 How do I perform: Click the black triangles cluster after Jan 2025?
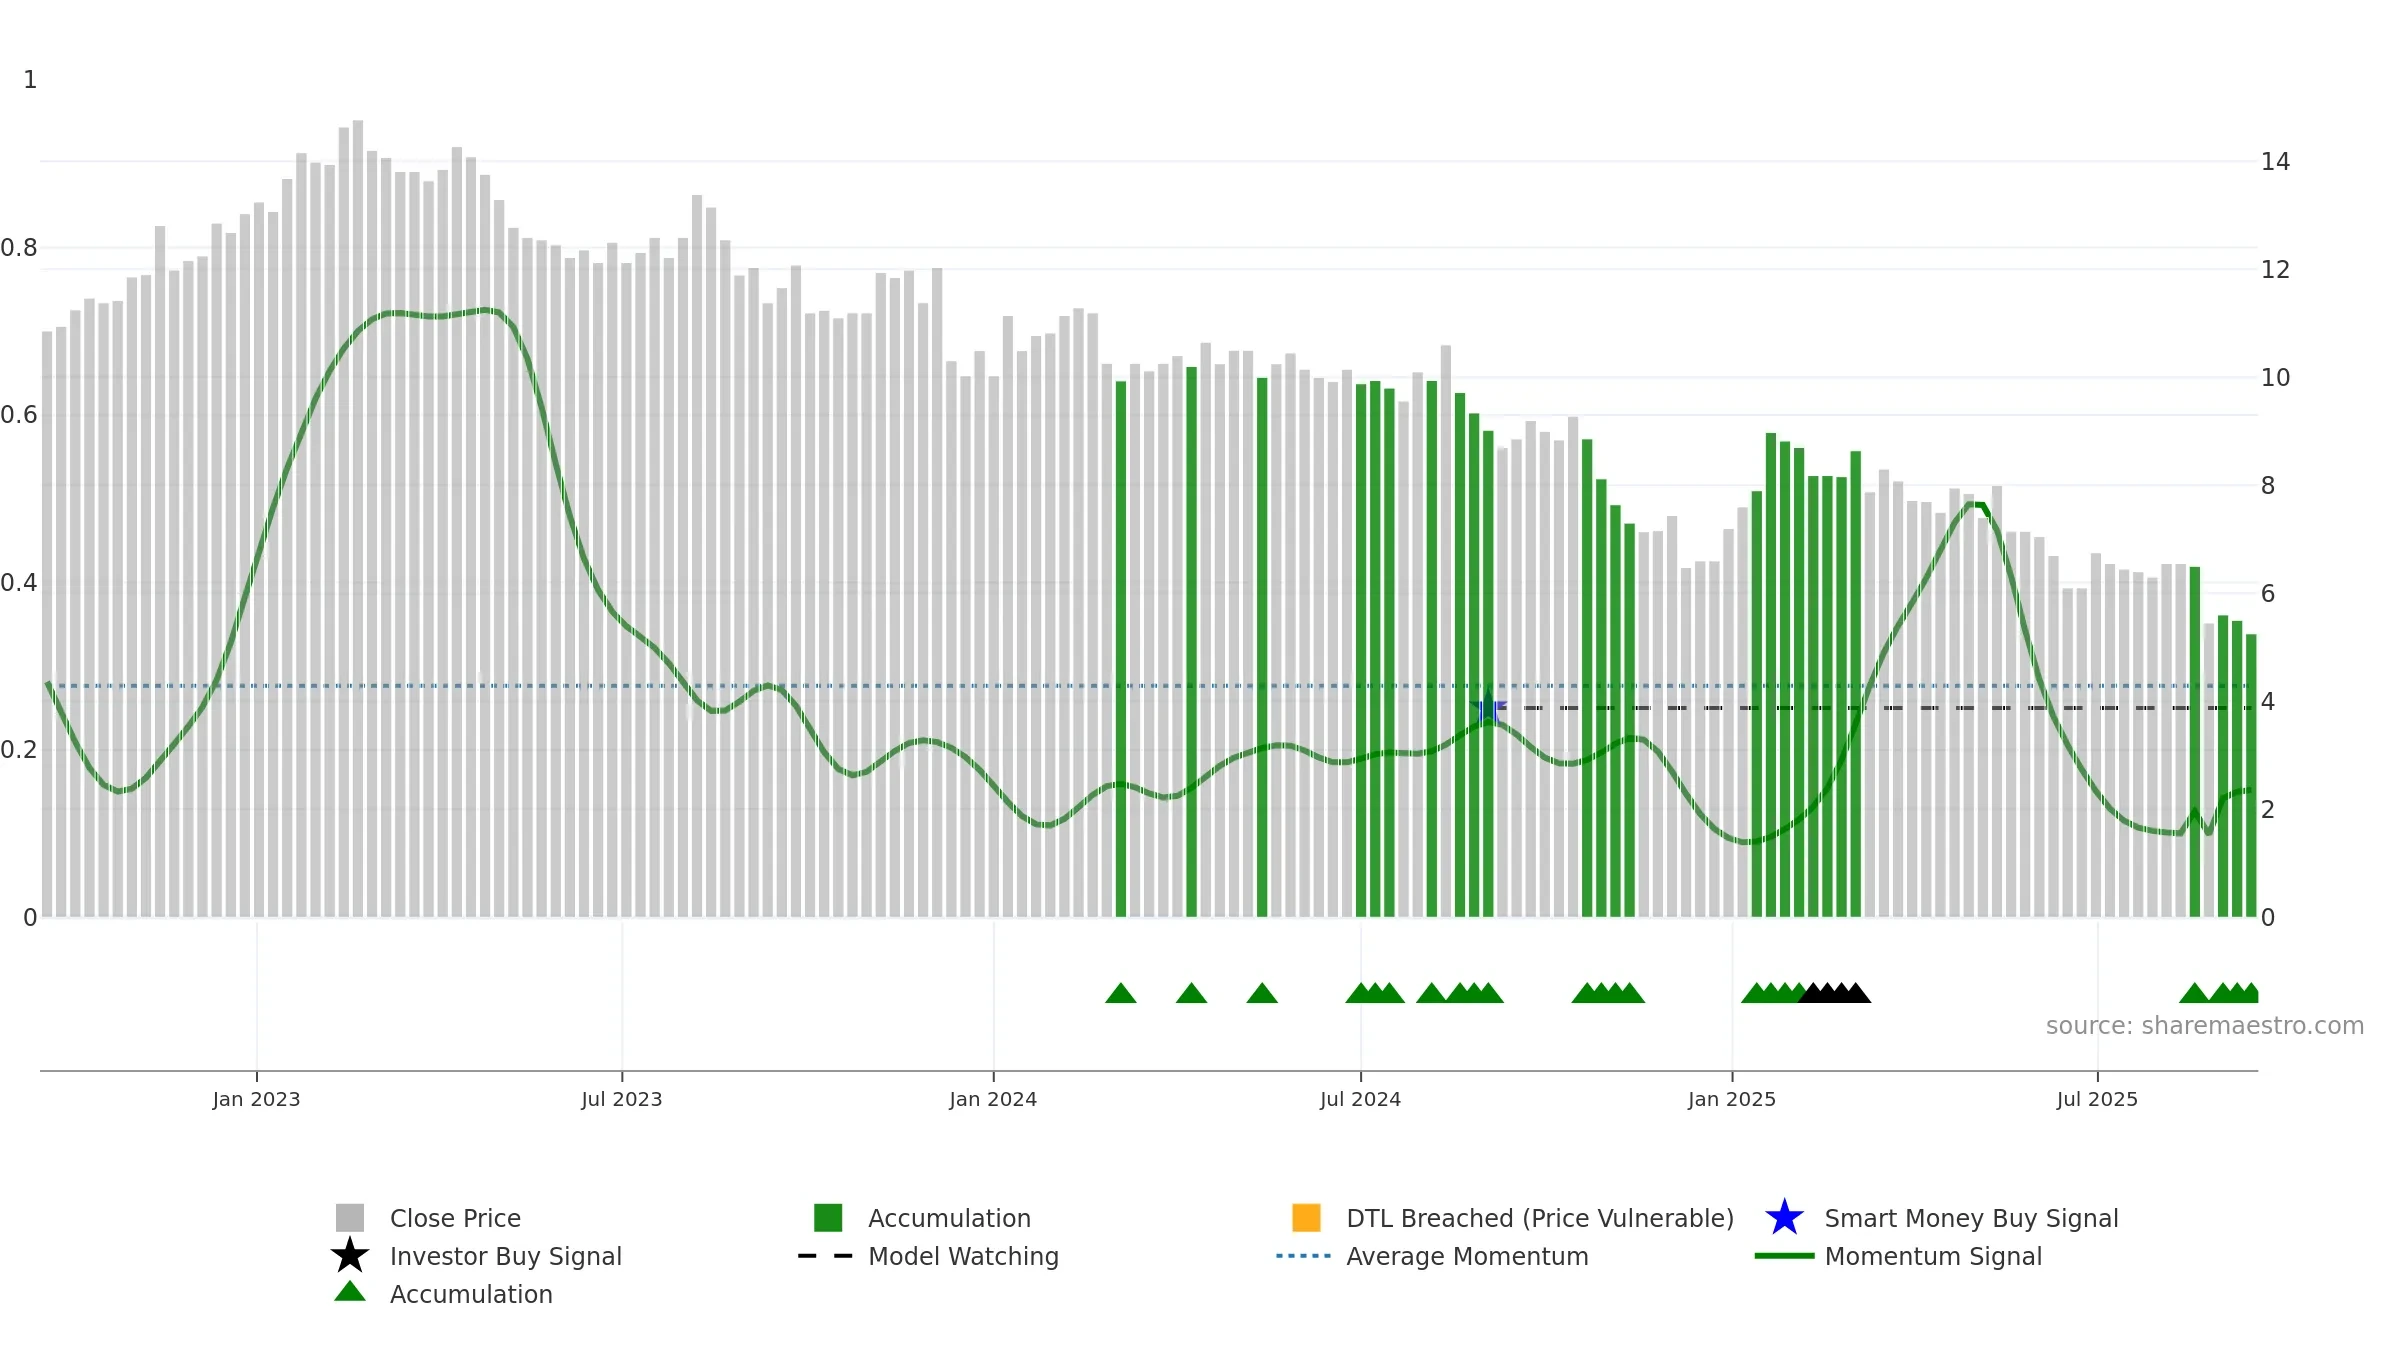click(x=1835, y=993)
